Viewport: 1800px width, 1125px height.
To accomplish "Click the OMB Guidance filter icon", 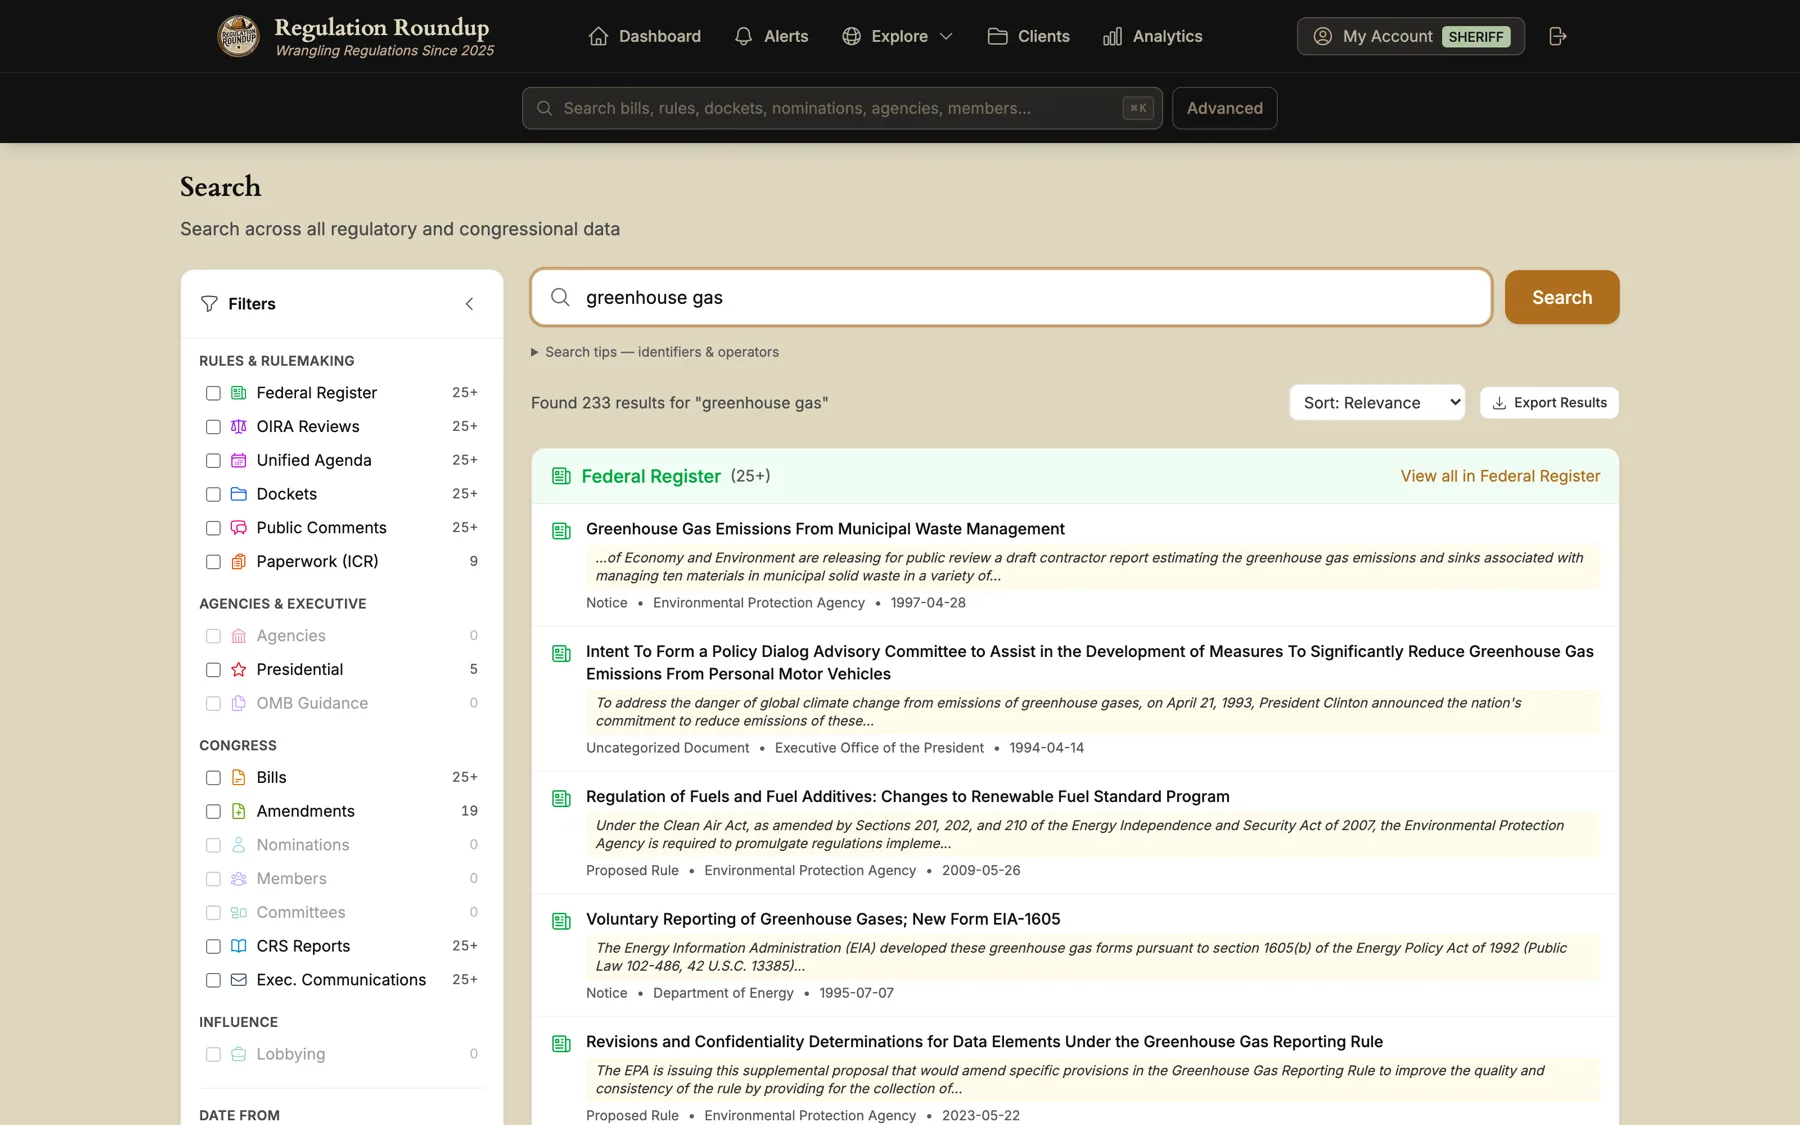I will click(x=239, y=704).
